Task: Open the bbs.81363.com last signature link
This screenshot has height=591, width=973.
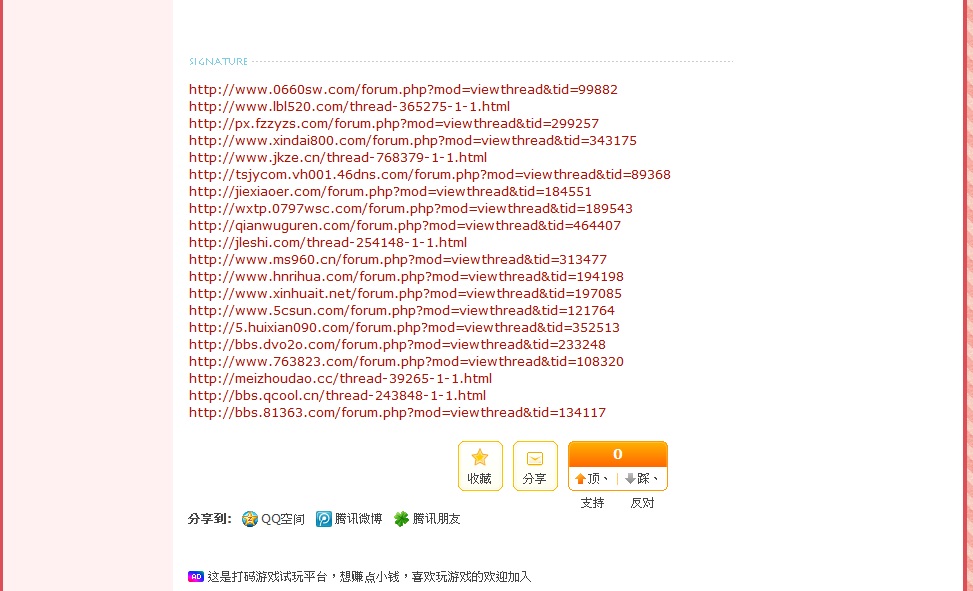Action: (397, 413)
